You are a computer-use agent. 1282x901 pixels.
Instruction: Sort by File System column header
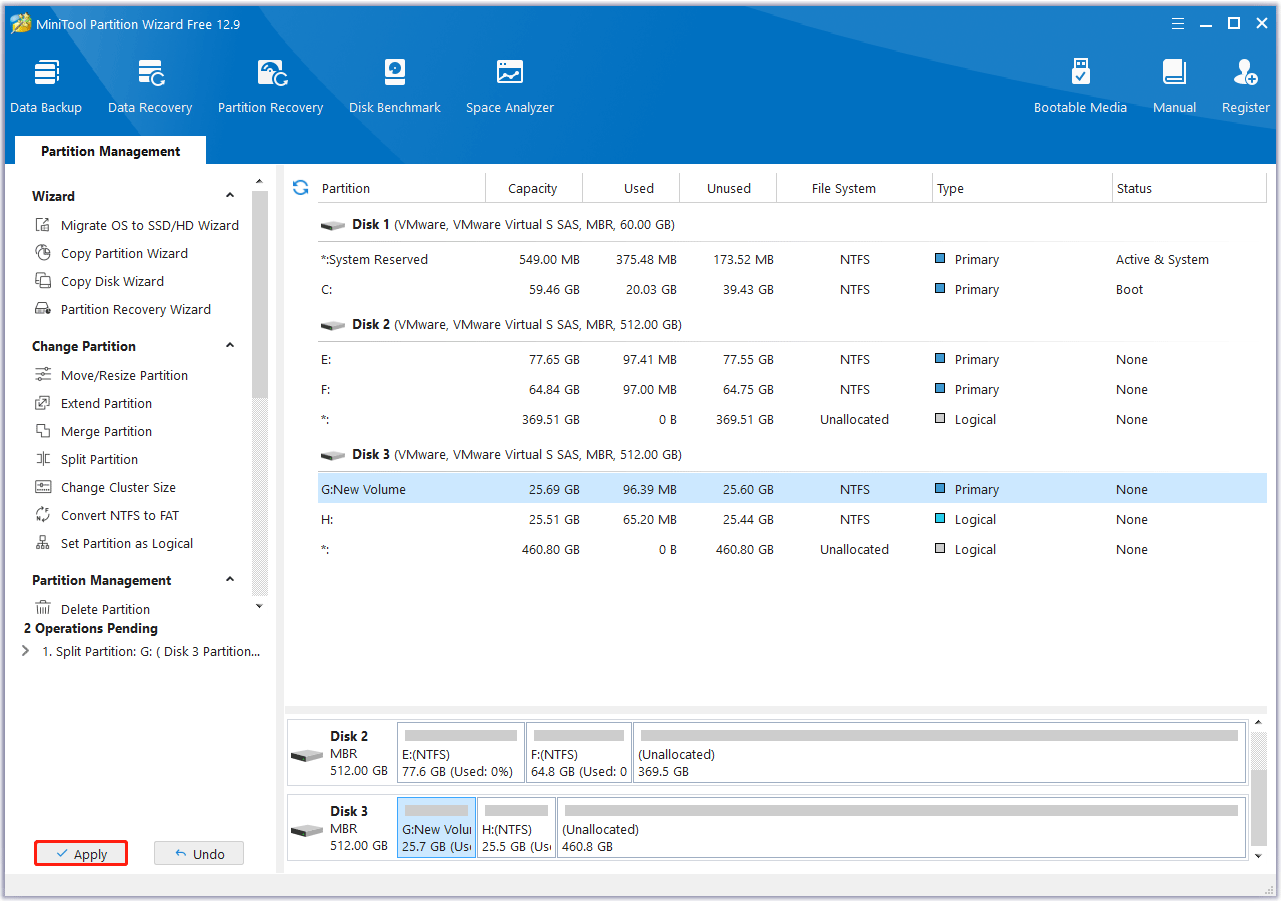[855, 188]
